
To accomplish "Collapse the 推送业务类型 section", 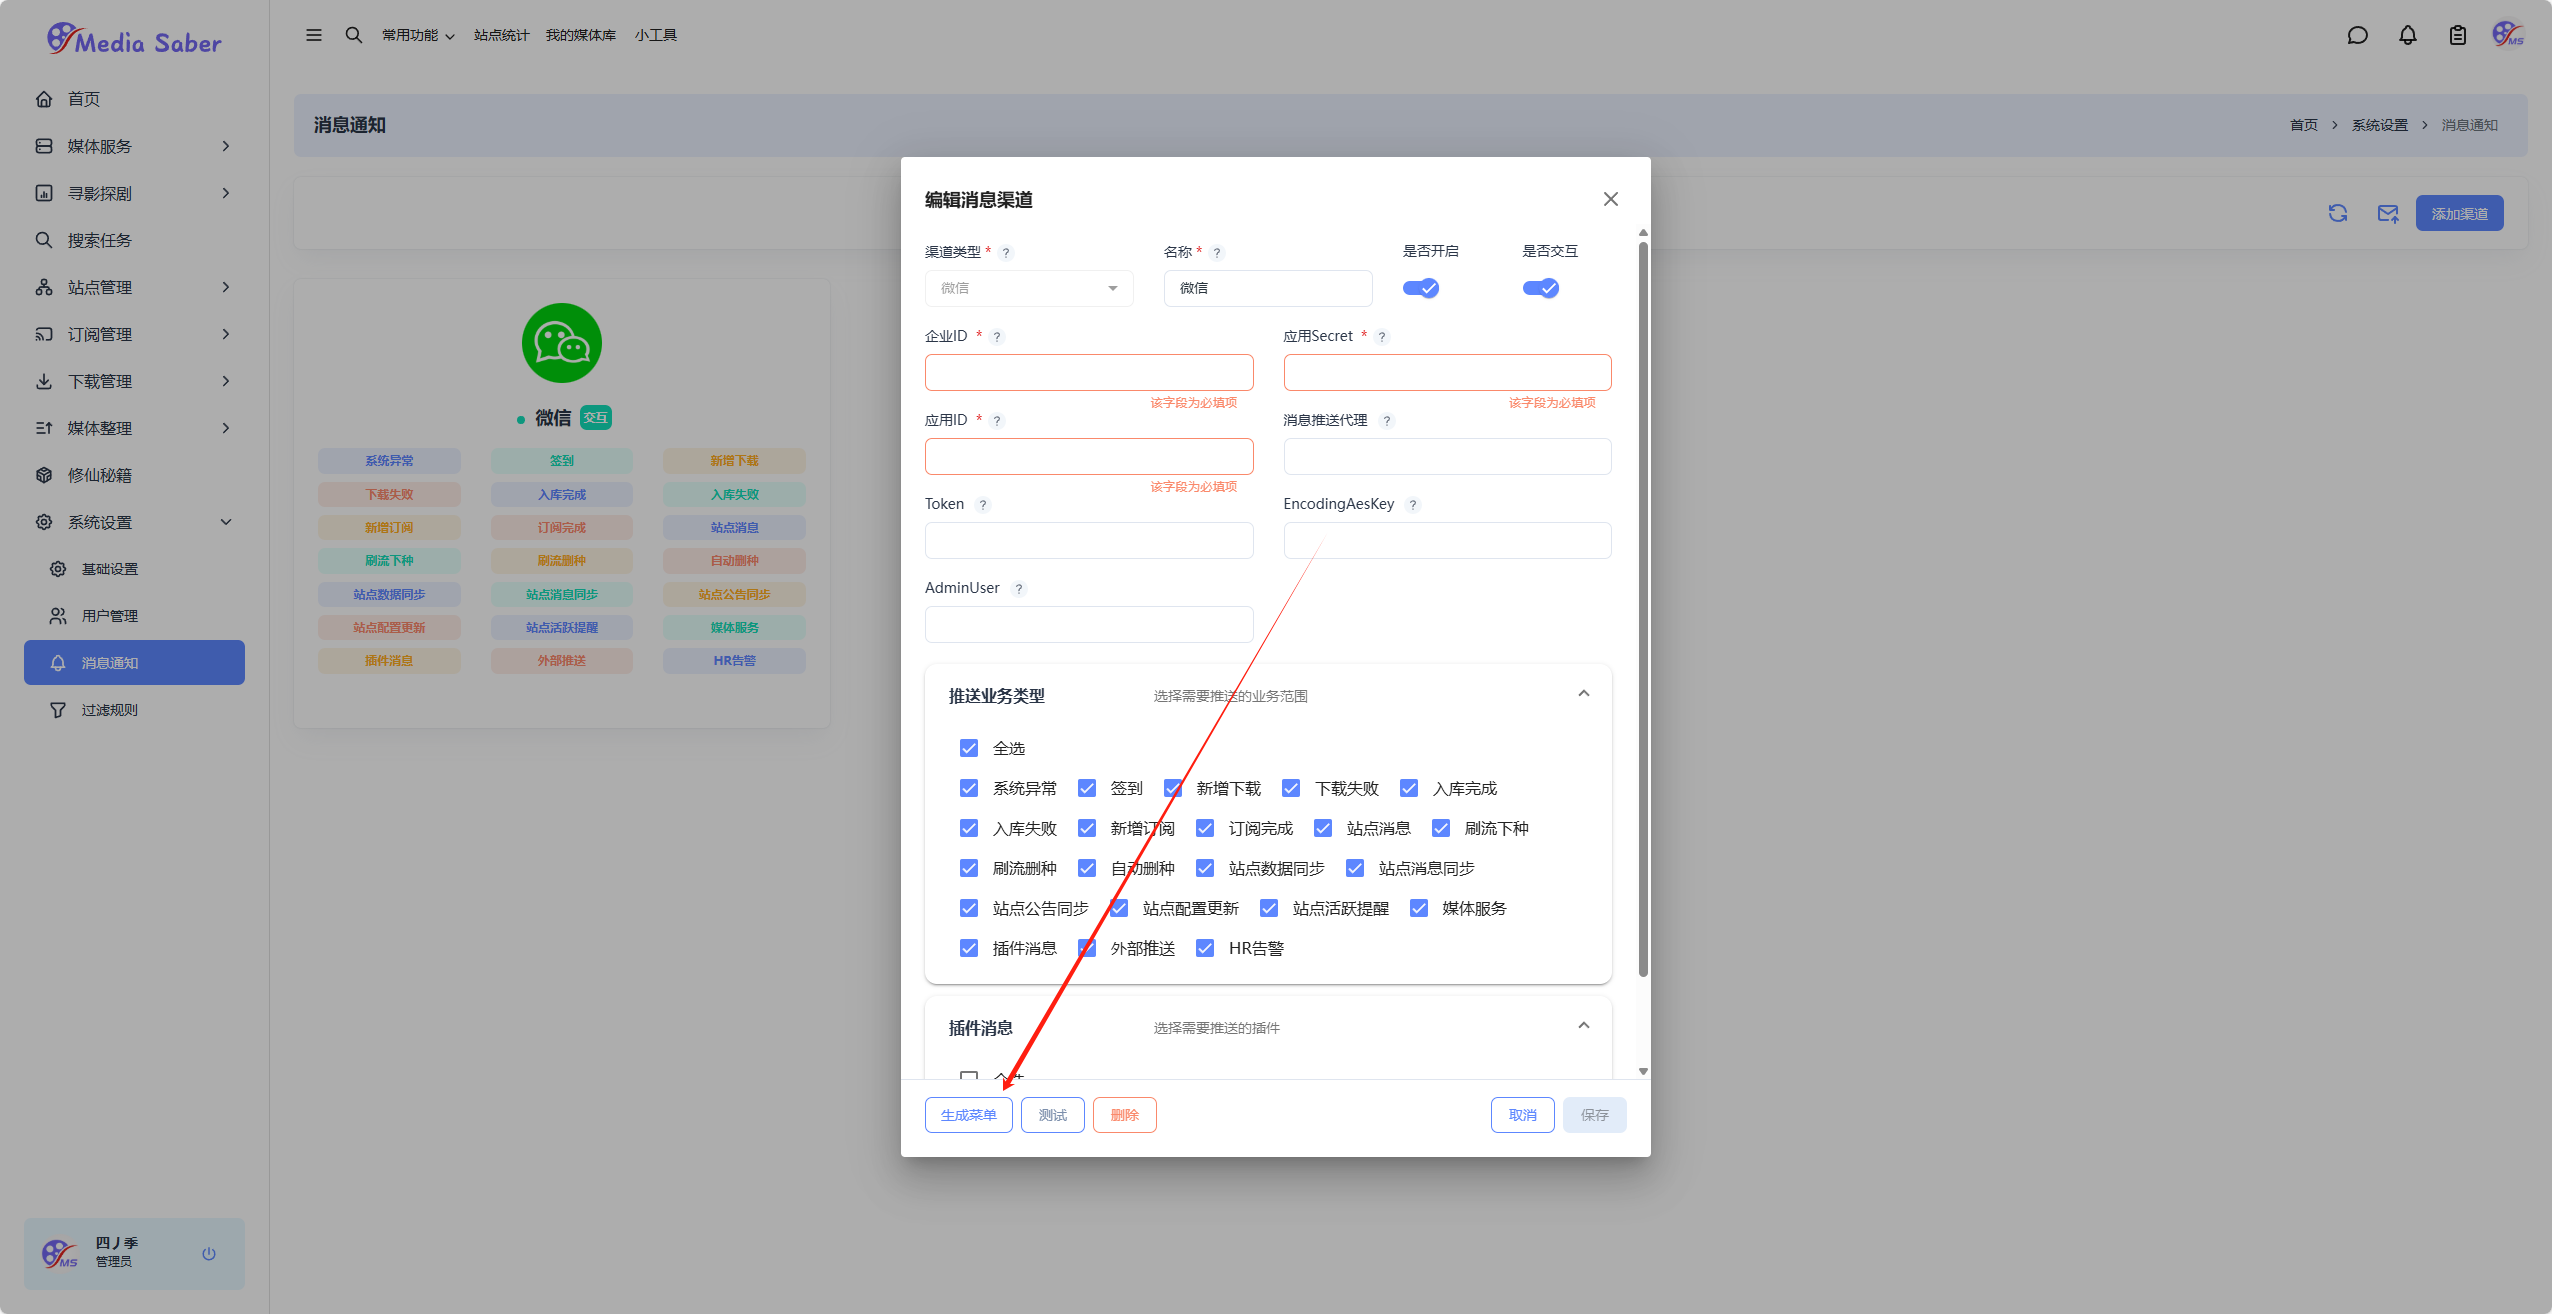I will point(1583,693).
